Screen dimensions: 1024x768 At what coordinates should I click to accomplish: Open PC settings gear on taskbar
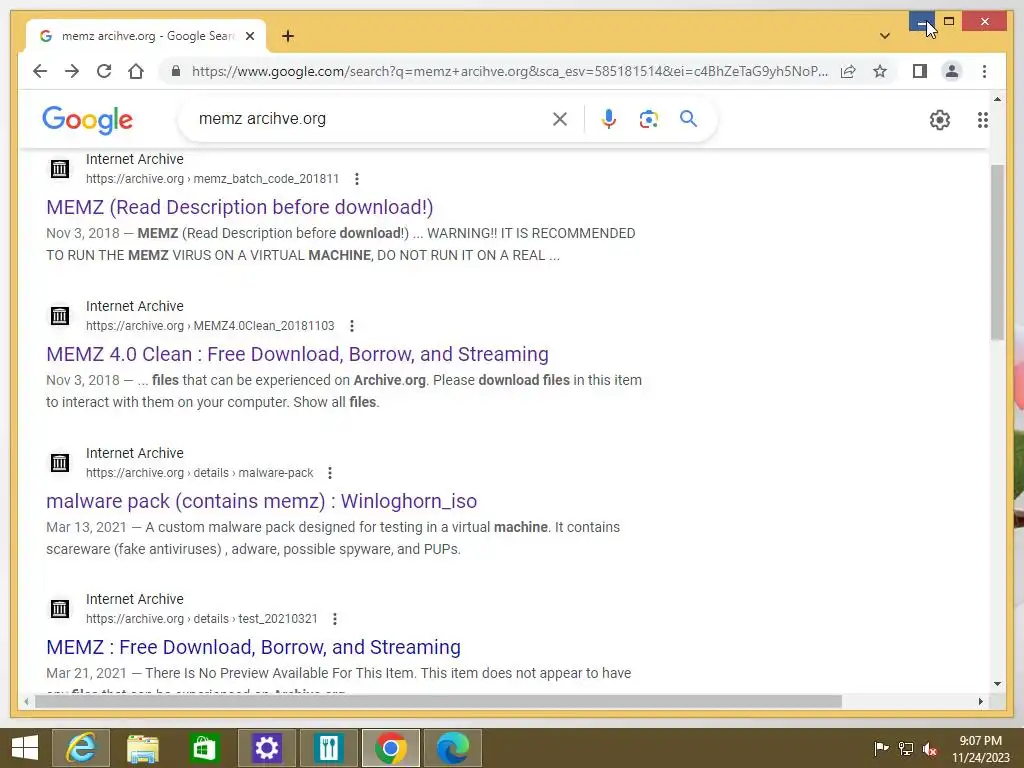[266, 748]
